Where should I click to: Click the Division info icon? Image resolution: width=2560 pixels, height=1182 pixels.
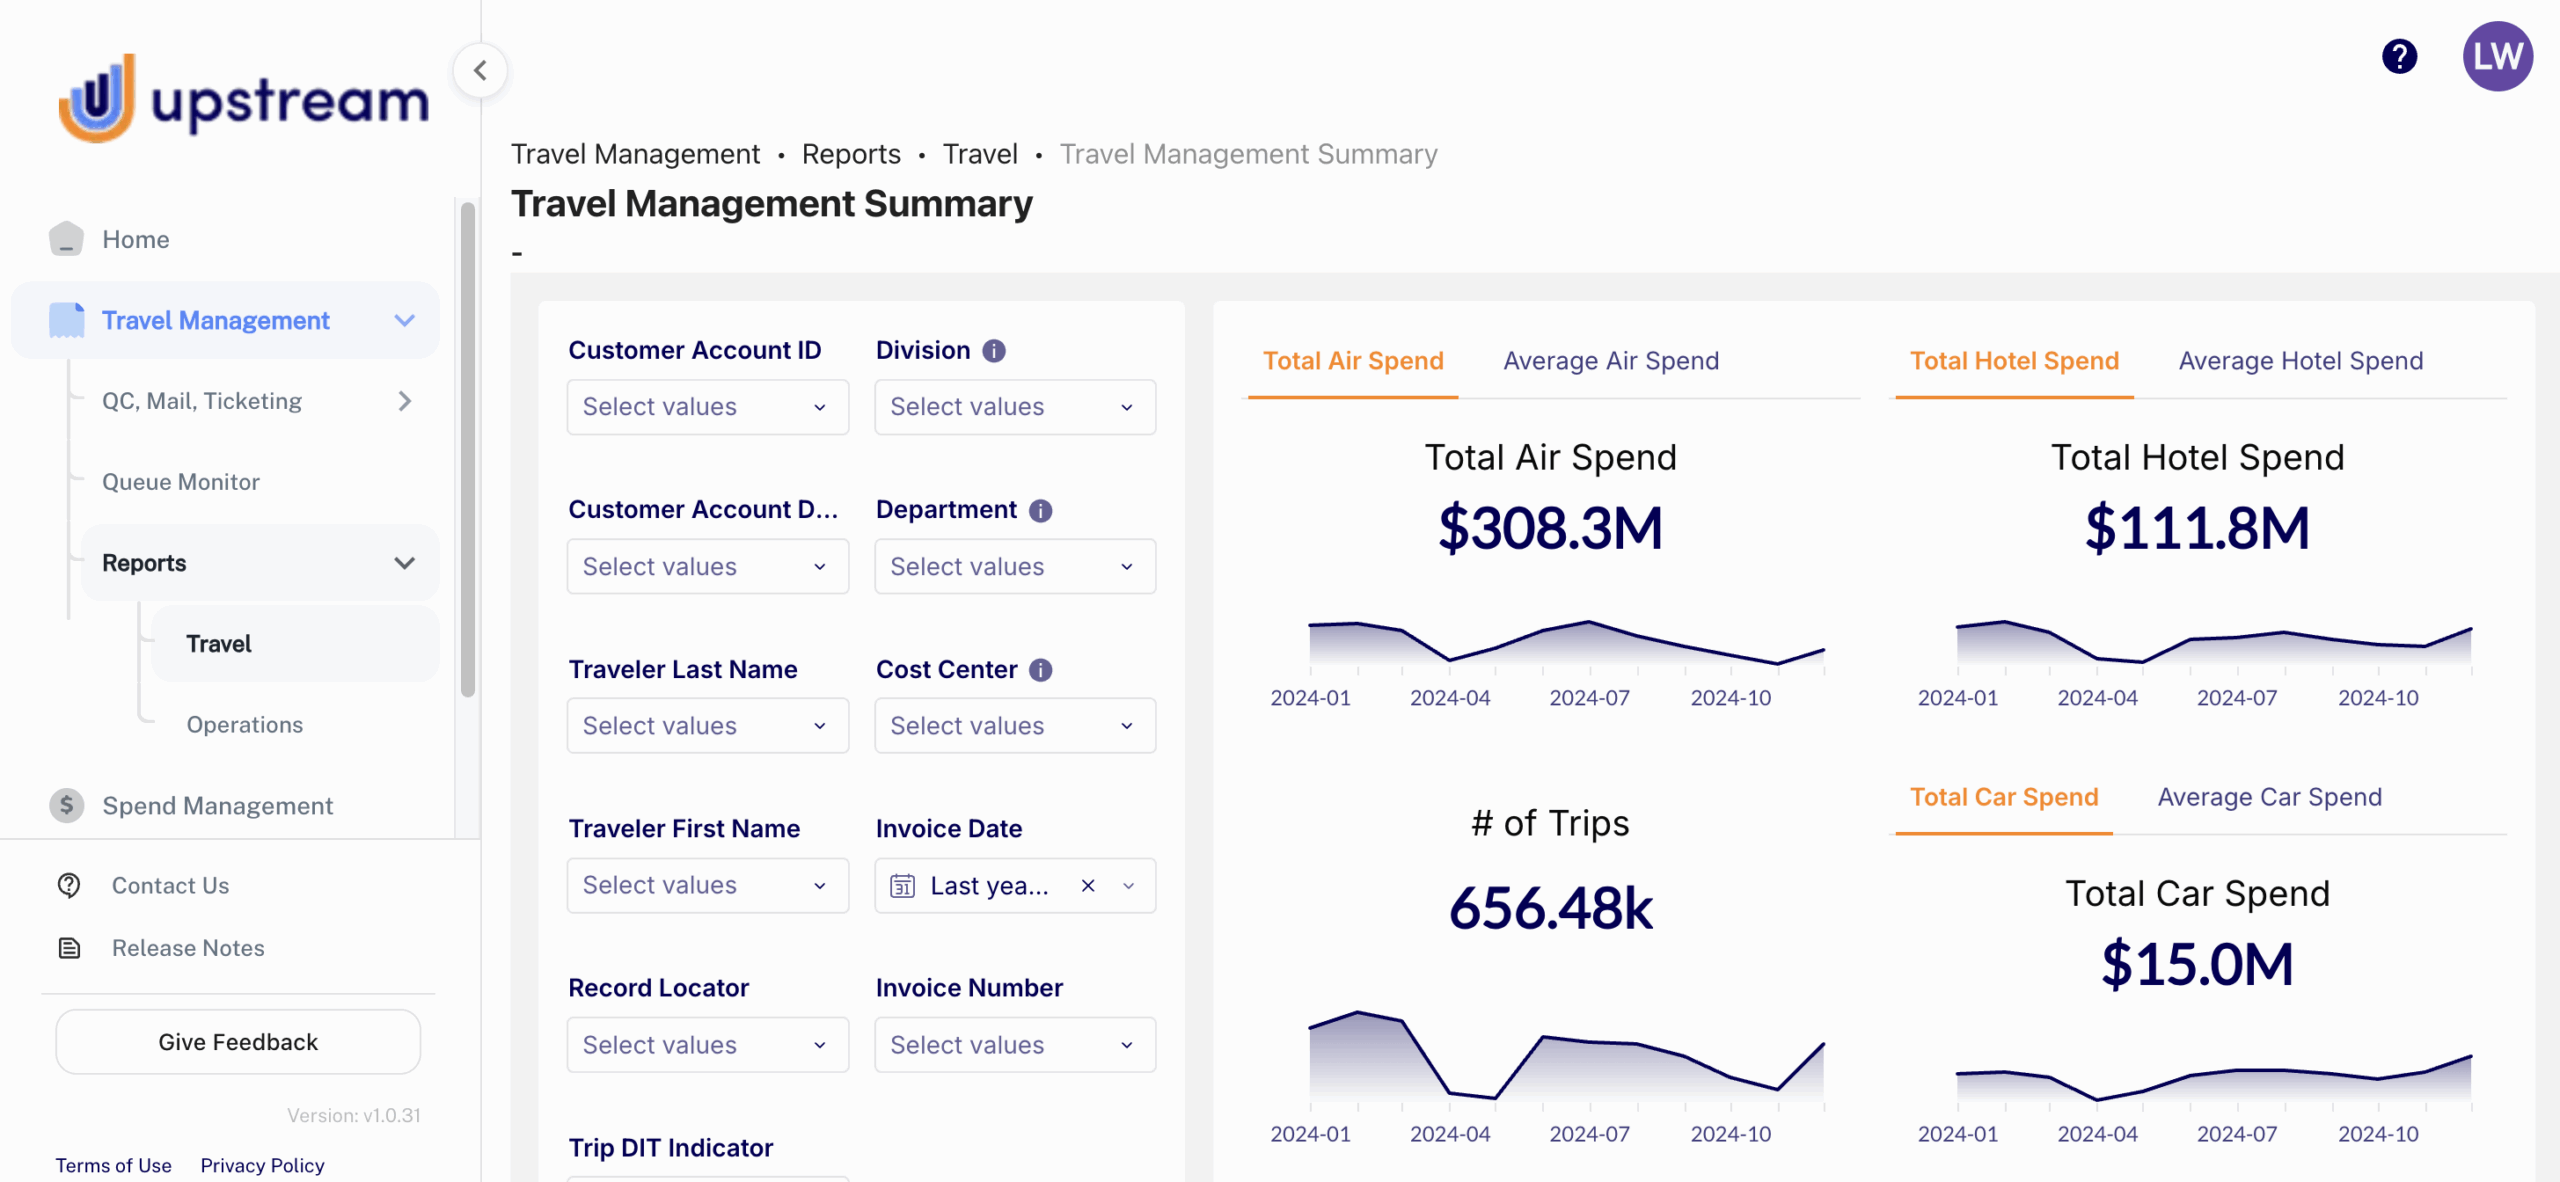[x=994, y=351]
